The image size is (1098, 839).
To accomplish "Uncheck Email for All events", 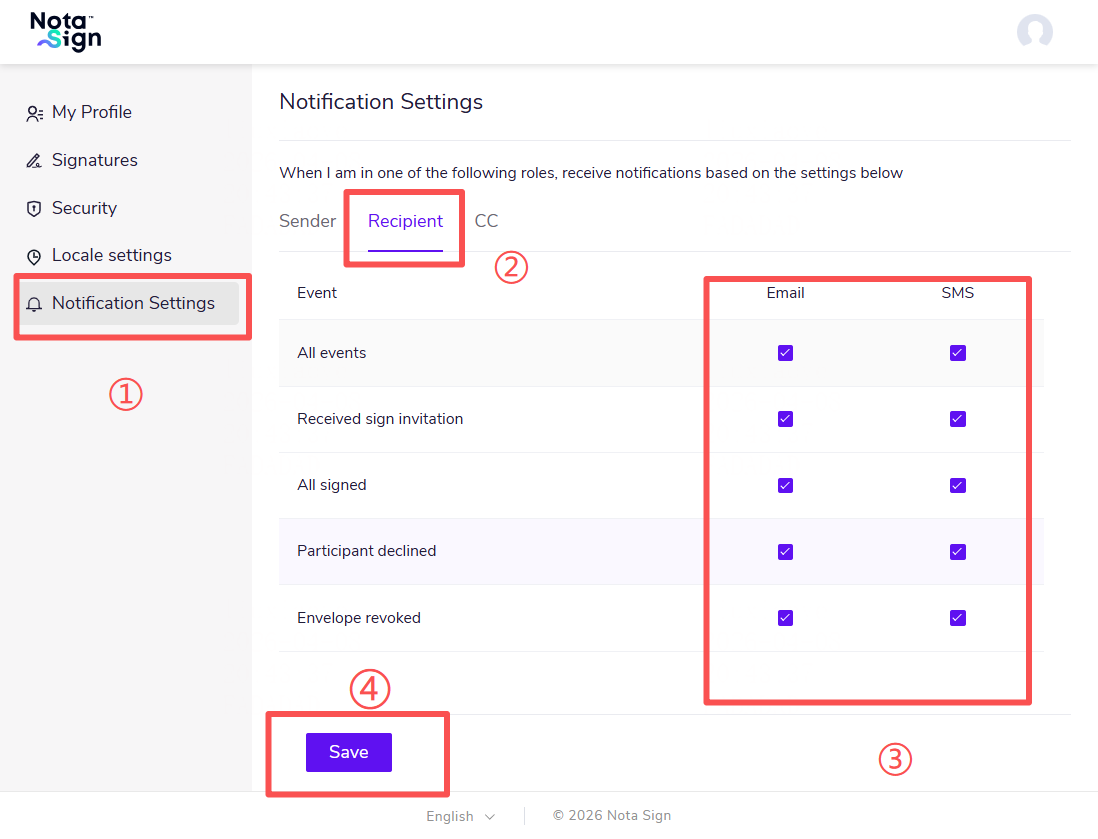I will point(785,353).
